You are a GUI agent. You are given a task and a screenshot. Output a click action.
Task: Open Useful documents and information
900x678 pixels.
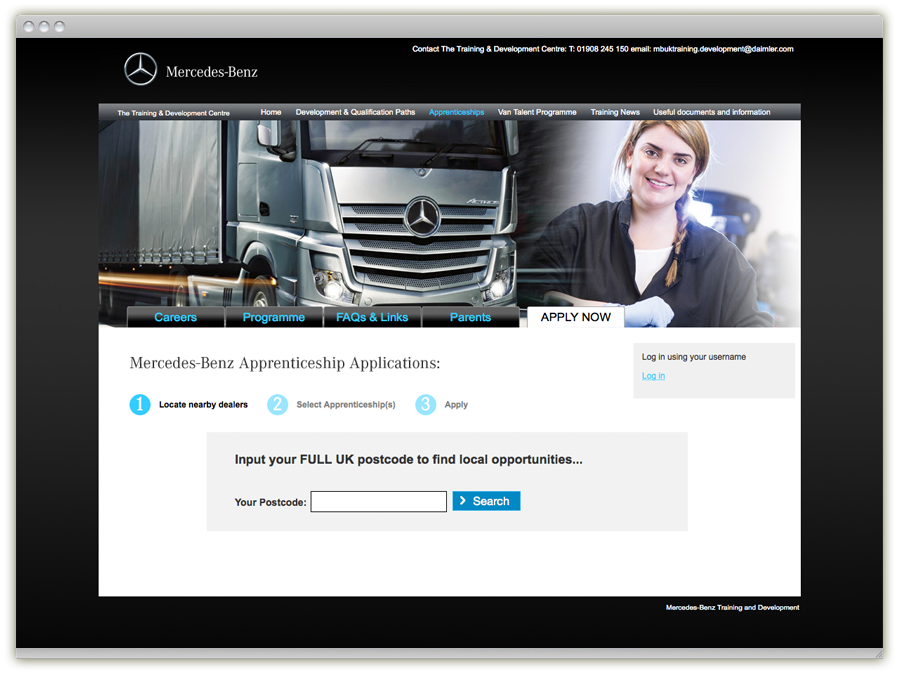[x=711, y=113]
